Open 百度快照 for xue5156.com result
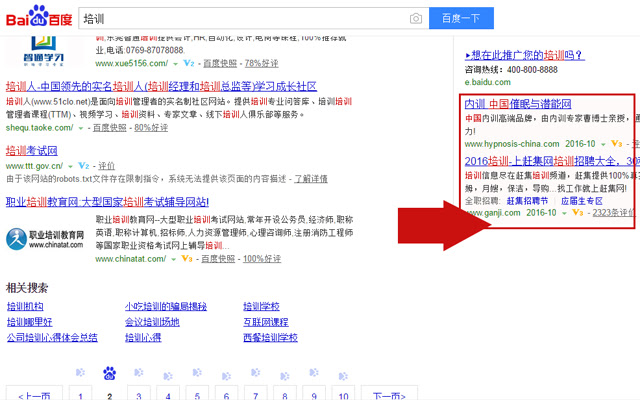 (220, 63)
